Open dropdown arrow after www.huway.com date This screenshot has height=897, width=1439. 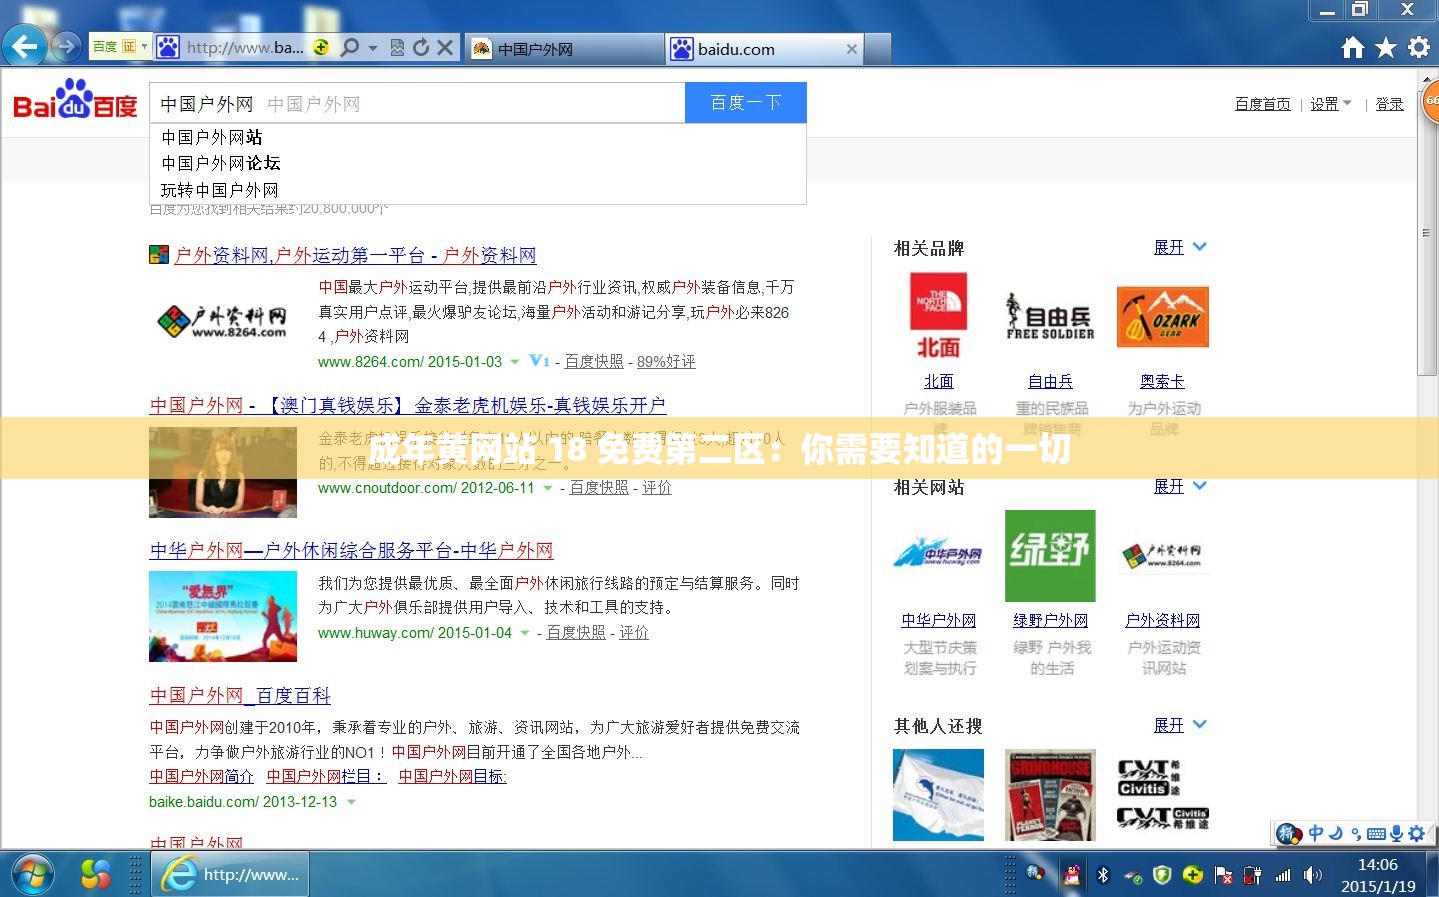[525, 633]
